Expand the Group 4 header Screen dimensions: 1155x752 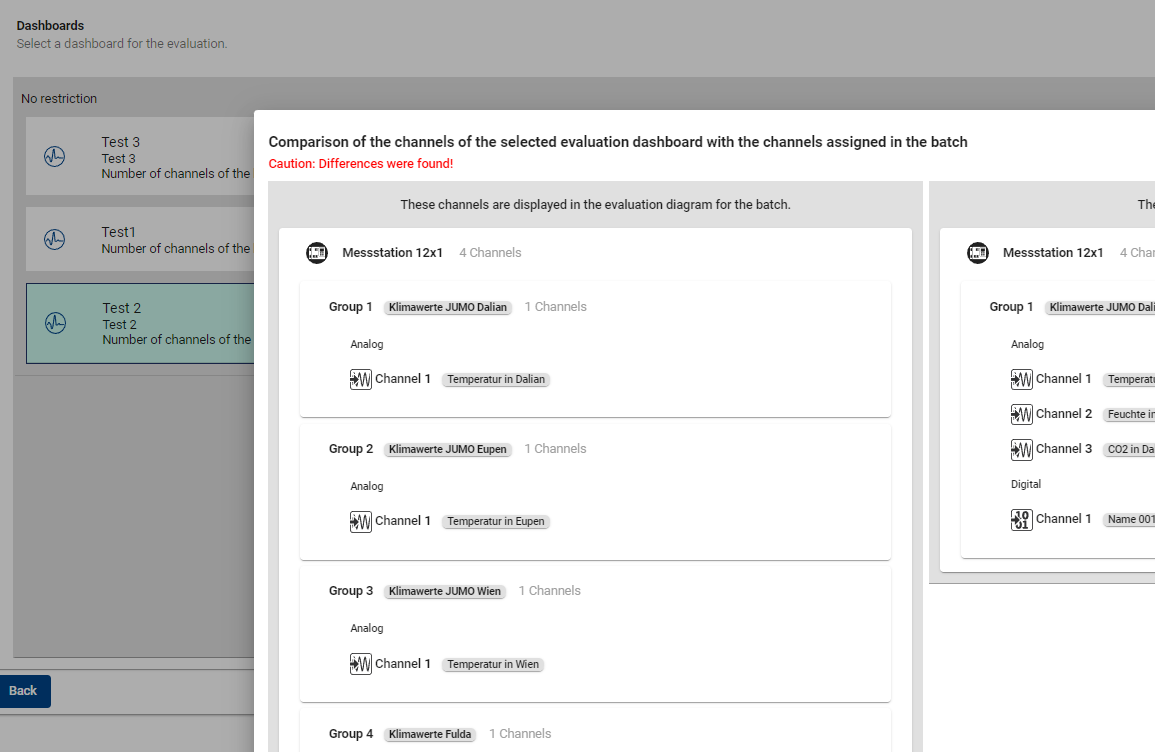pos(350,734)
